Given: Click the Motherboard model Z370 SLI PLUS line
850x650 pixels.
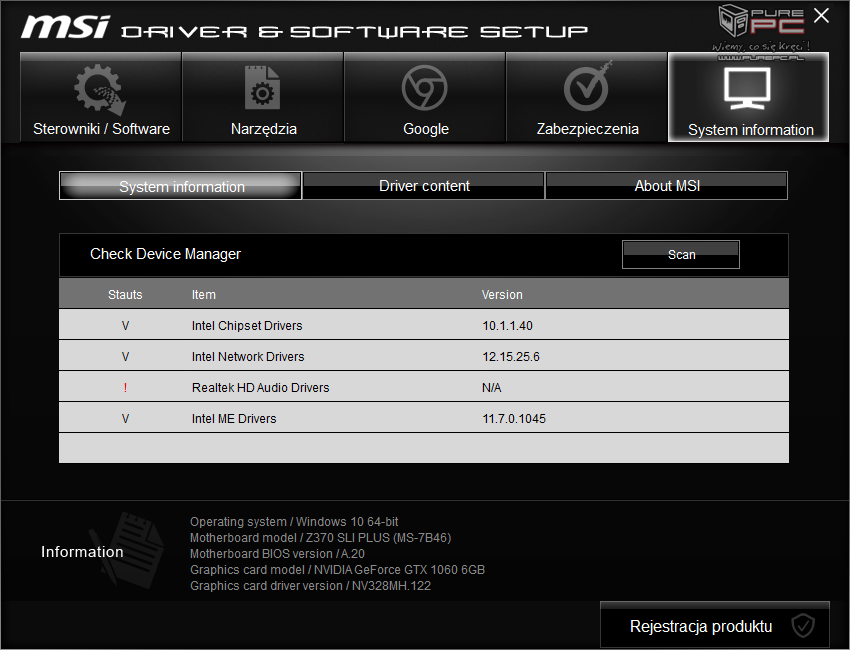Looking at the screenshot, I should [320, 538].
